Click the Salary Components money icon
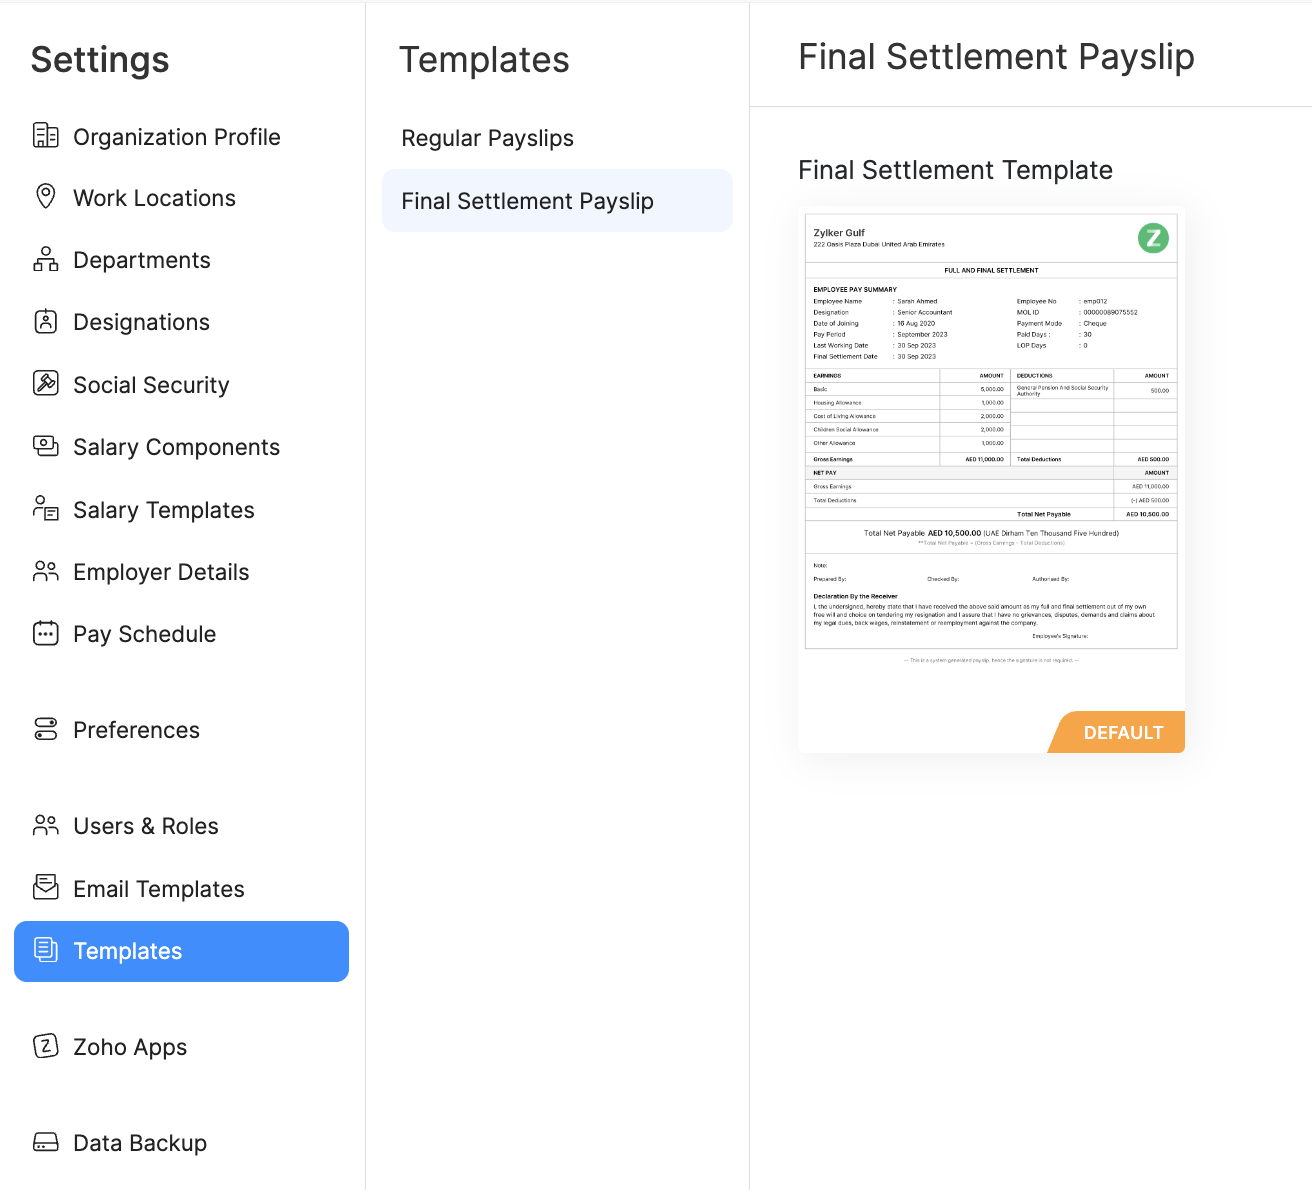1312x1190 pixels. point(46,446)
